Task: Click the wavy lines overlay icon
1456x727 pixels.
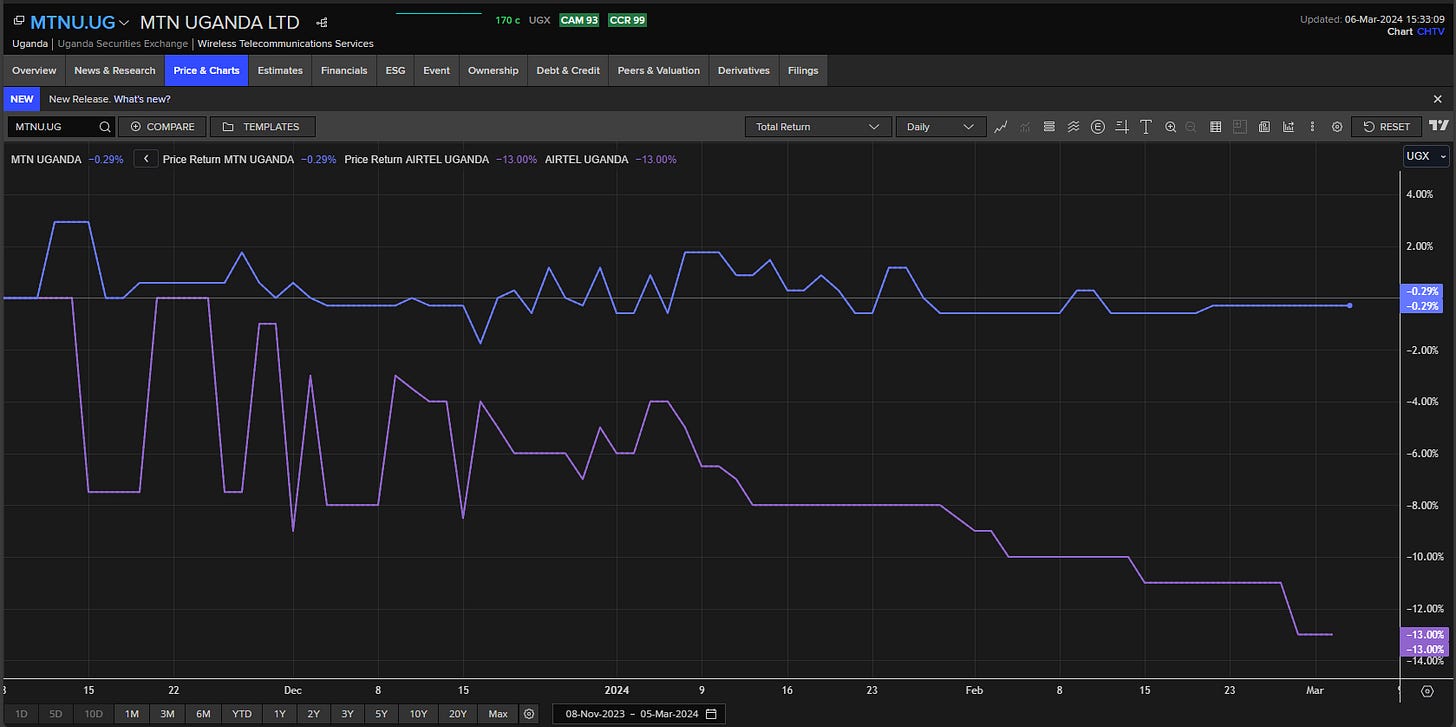Action: pyautogui.click(x=1073, y=127)
